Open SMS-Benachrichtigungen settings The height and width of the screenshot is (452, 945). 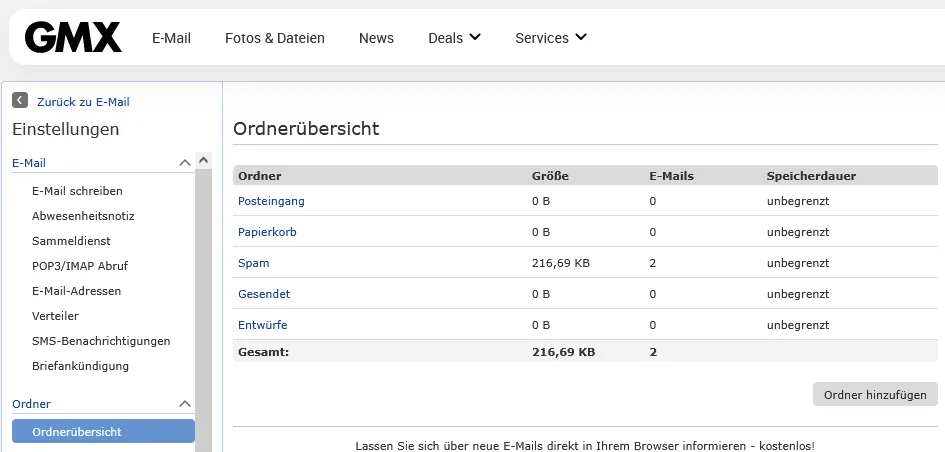pyautogui.click(x=101, y=341)
